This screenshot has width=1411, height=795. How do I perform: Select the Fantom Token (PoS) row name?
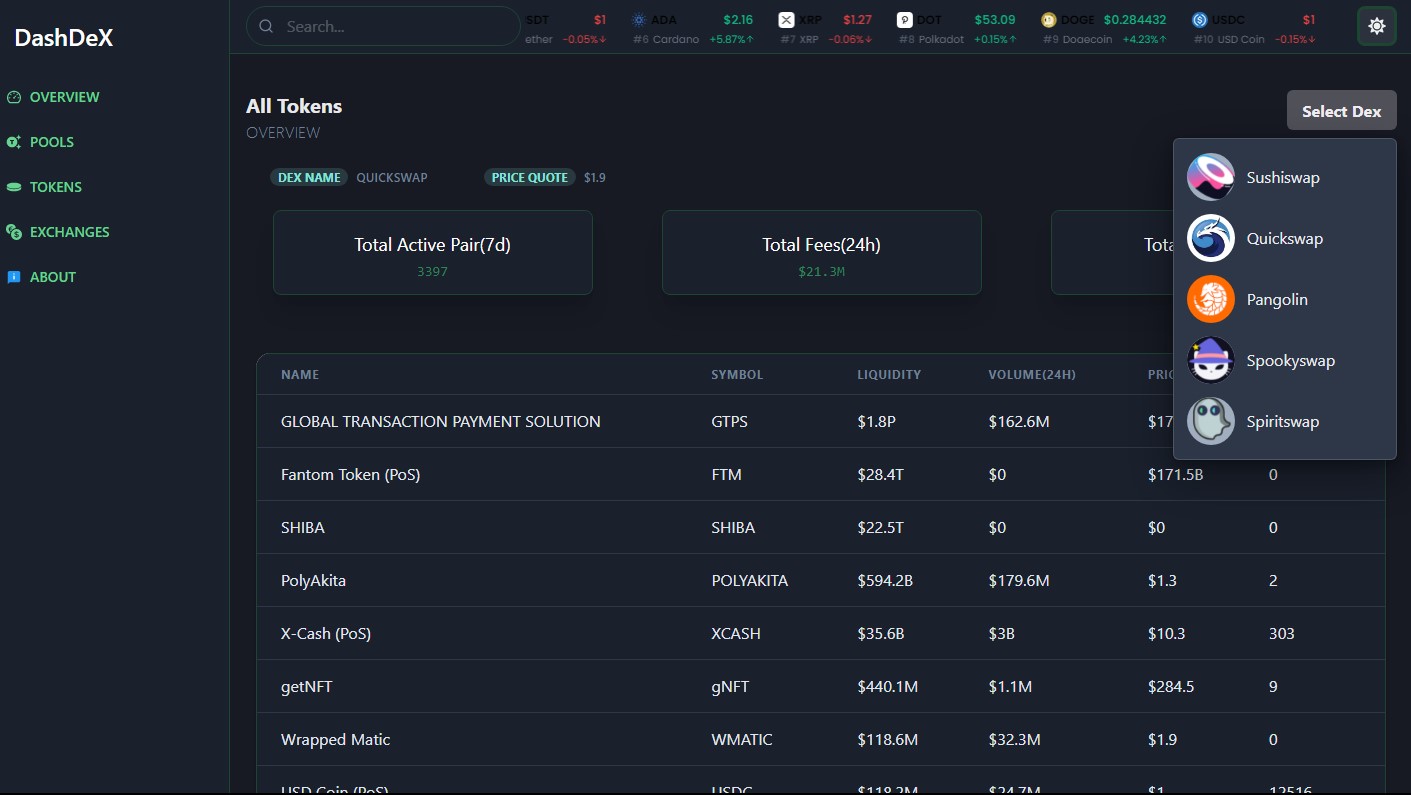pyautogui.click(x=350, y=475)
